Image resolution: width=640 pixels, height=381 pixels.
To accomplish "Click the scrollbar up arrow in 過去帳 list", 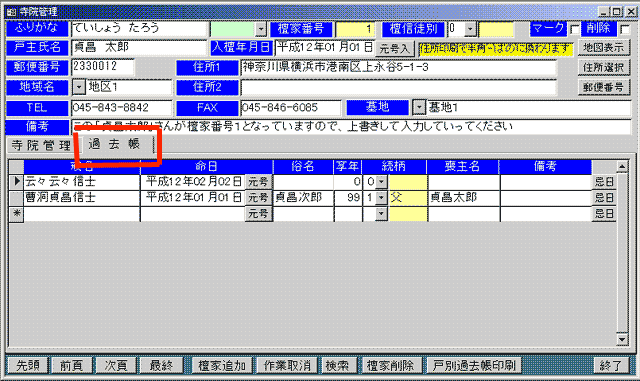I will [622, 166].
